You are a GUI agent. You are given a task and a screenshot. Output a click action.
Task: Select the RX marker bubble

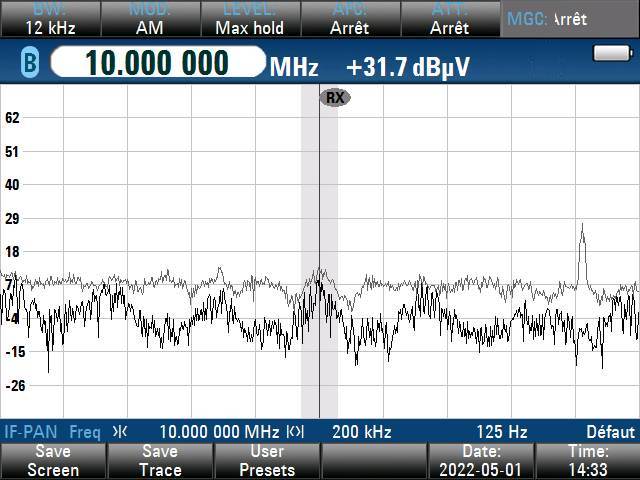(x=334, y=97)
